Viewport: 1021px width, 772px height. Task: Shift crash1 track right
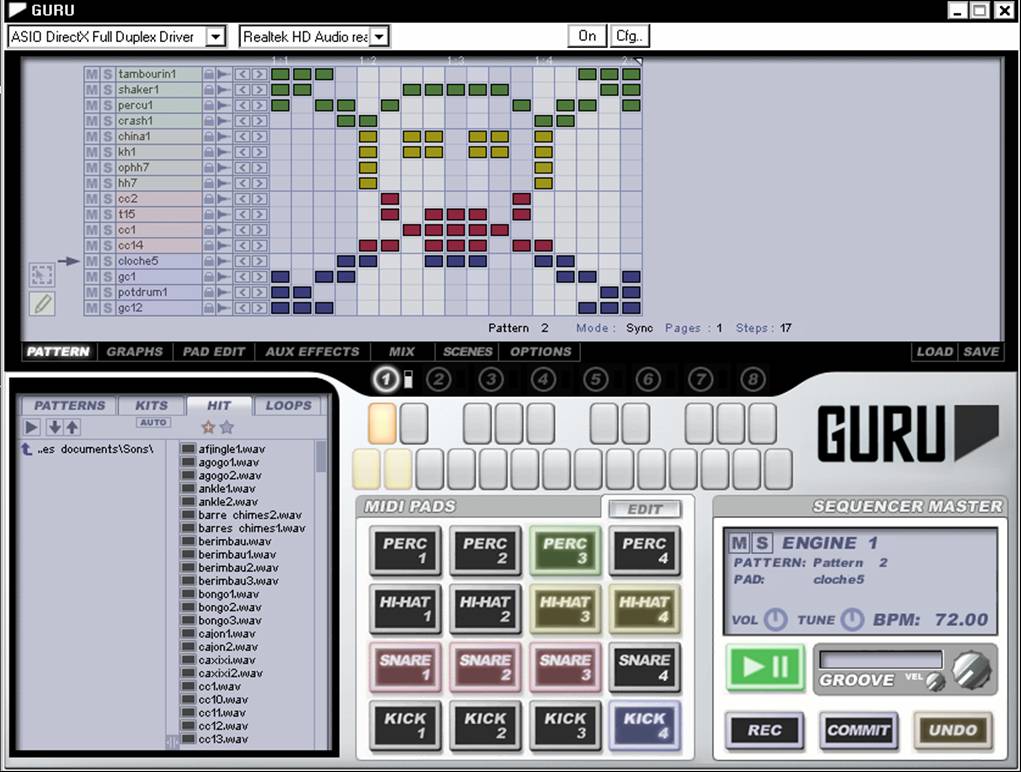[x=259, y=121]
